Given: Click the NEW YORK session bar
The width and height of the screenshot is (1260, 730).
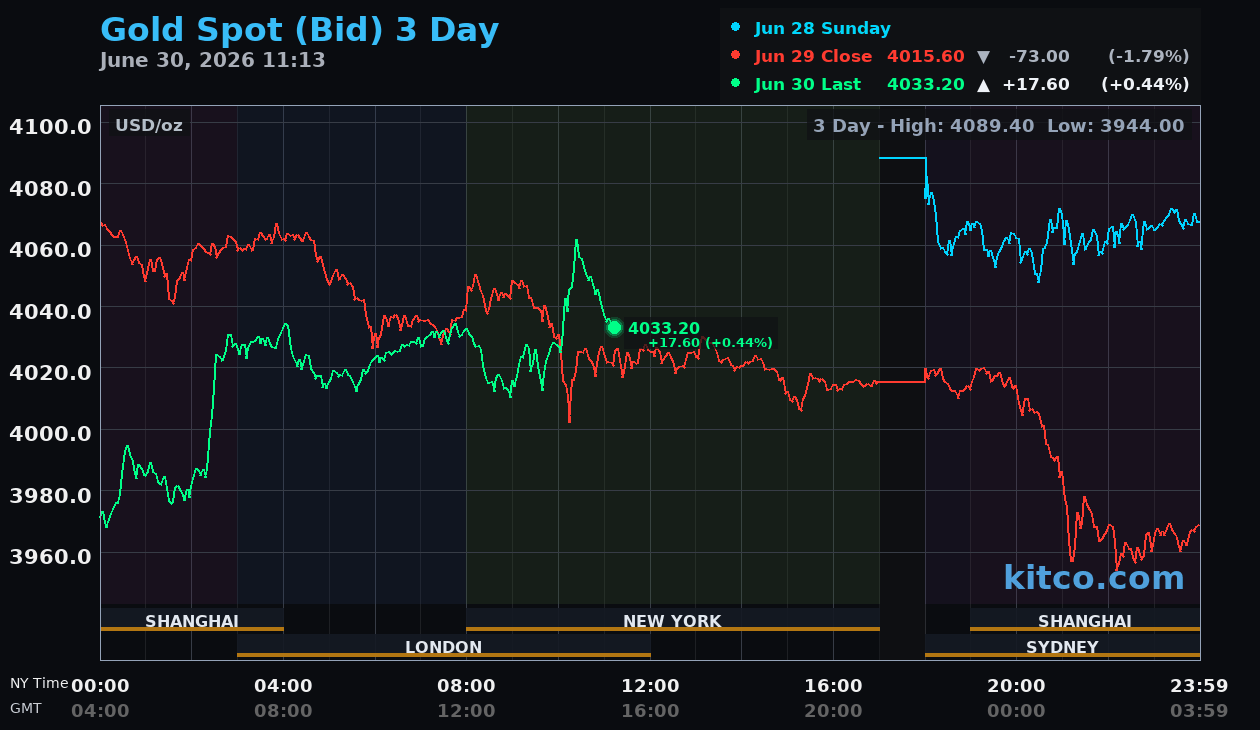Looking at the screenshot, I should pyautogui.click(x=673, y=621).
